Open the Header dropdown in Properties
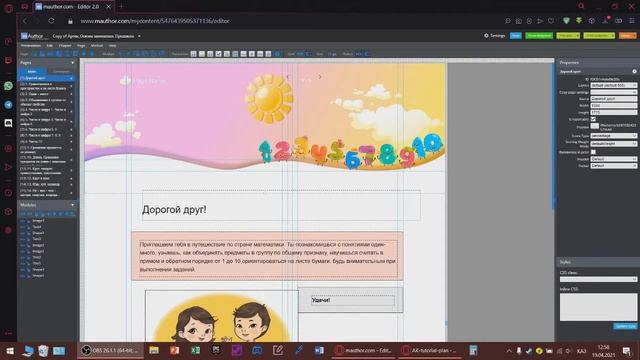Image resolution: width=640 pixels, height=360 pixels. pyautogui.click(x=613, y=159)
